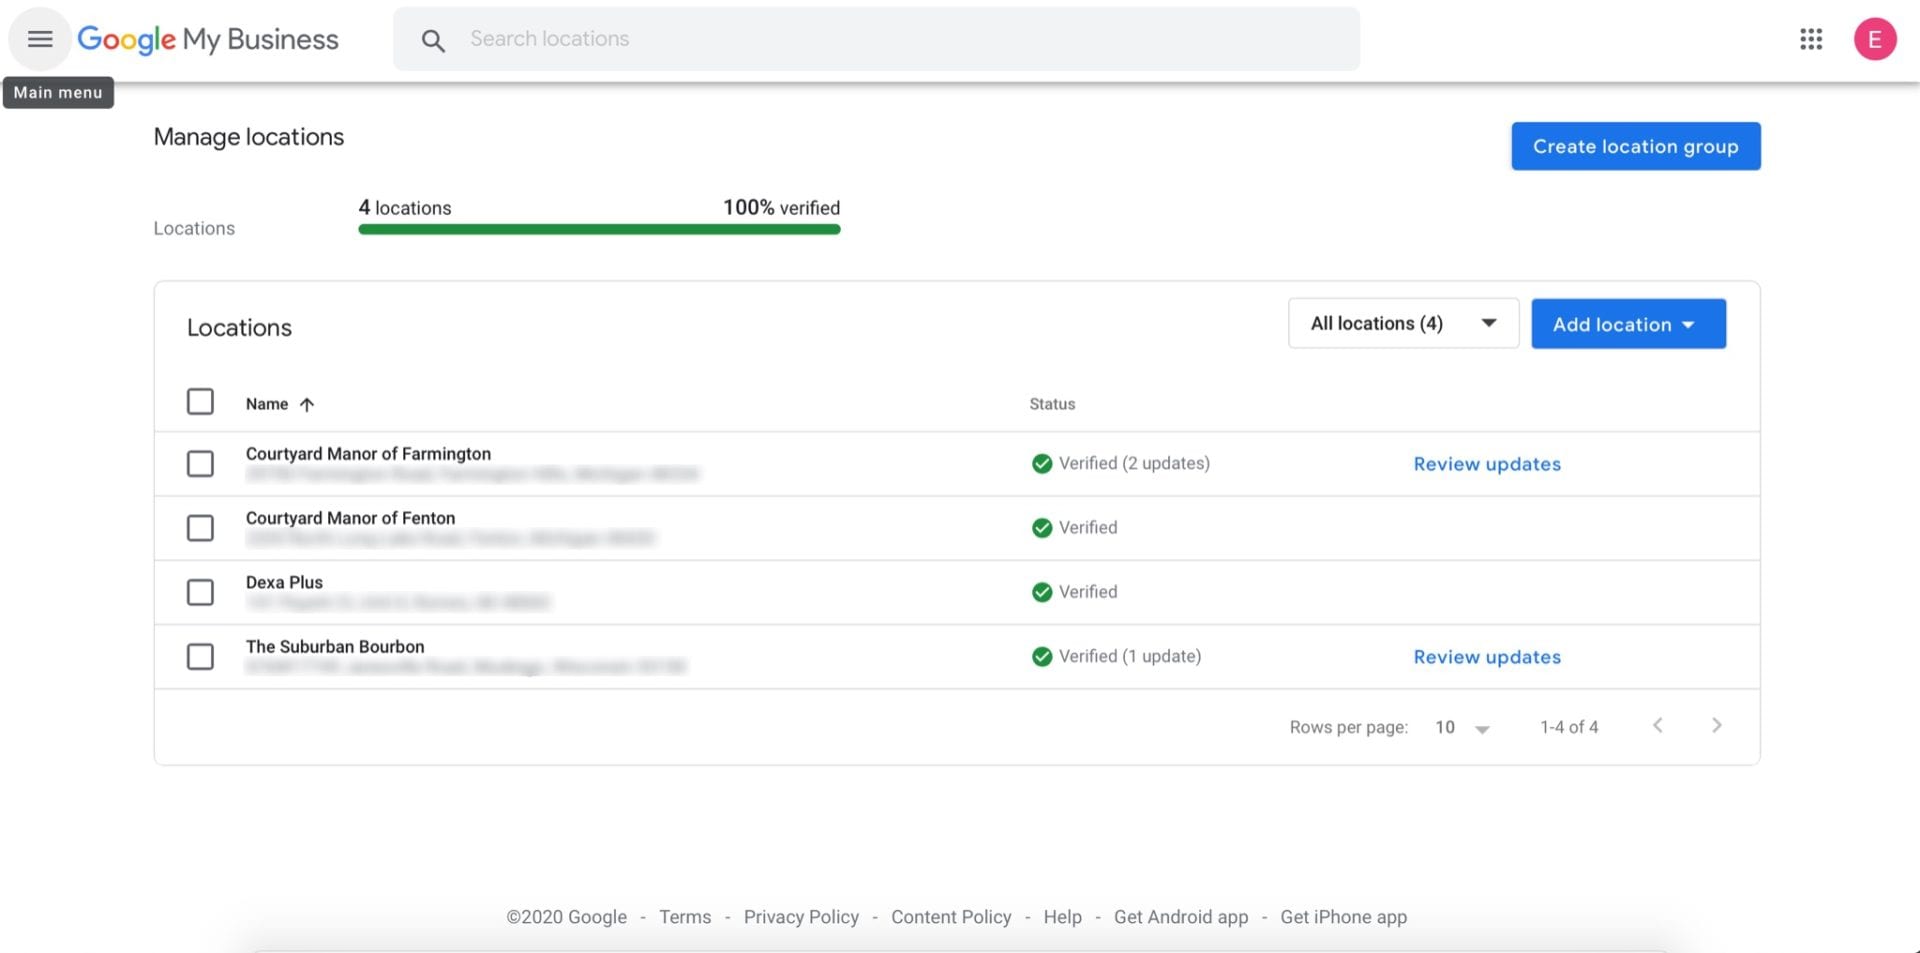The width and height of the screenshot is (1920, 953).
Task: Select Courtyard Manor of Farmington checkbox
Action: (x=200, y=464)
